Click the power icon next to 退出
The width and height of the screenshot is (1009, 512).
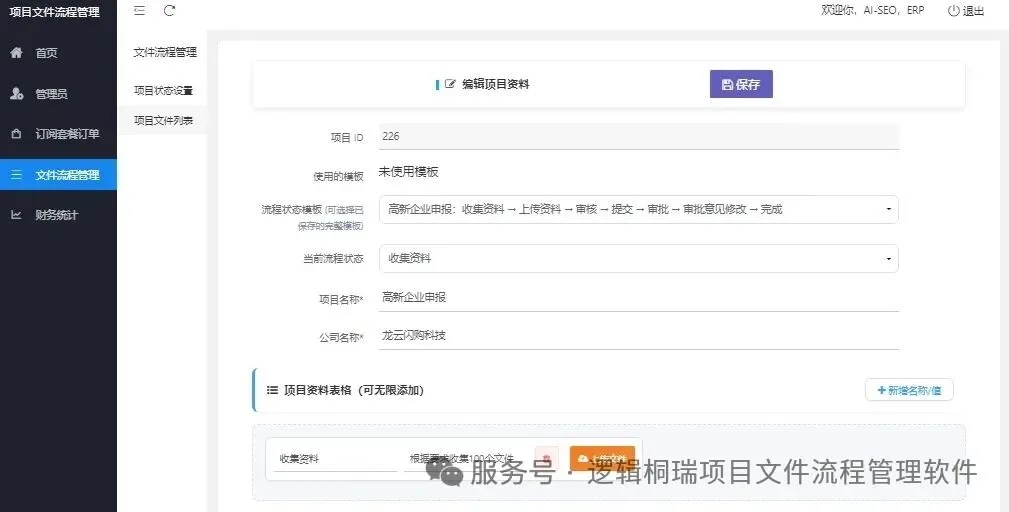tap(953, 11)
